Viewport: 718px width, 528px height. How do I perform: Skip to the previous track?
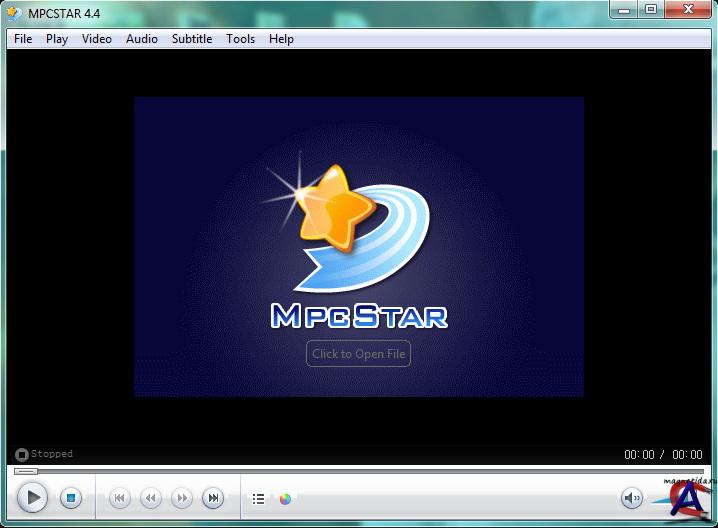120,497
